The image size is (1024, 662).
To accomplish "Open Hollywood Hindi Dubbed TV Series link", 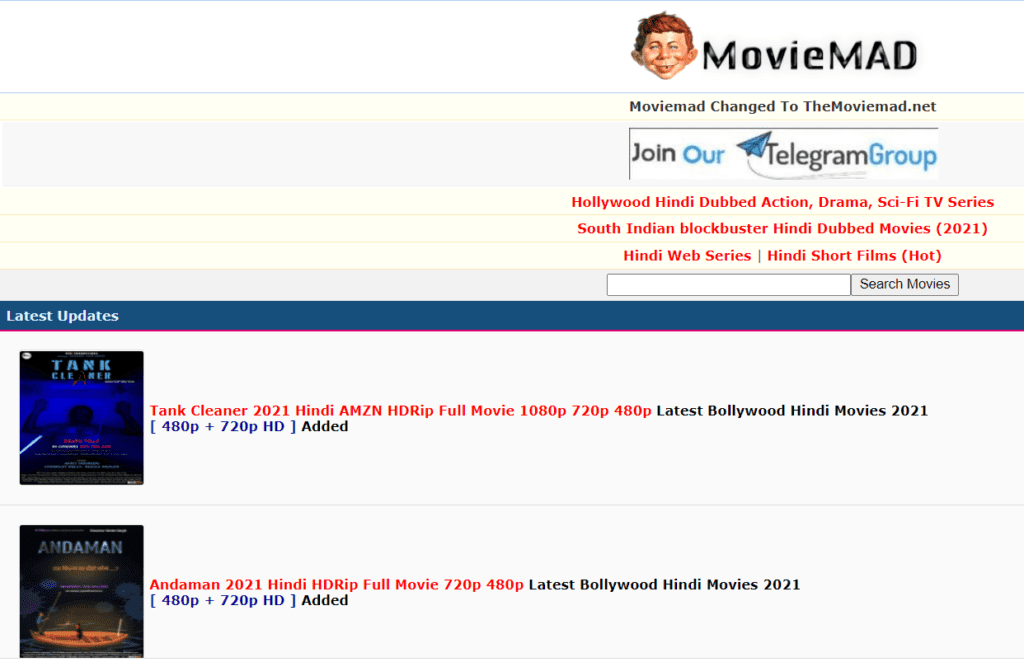I will (x=782, y=202).
